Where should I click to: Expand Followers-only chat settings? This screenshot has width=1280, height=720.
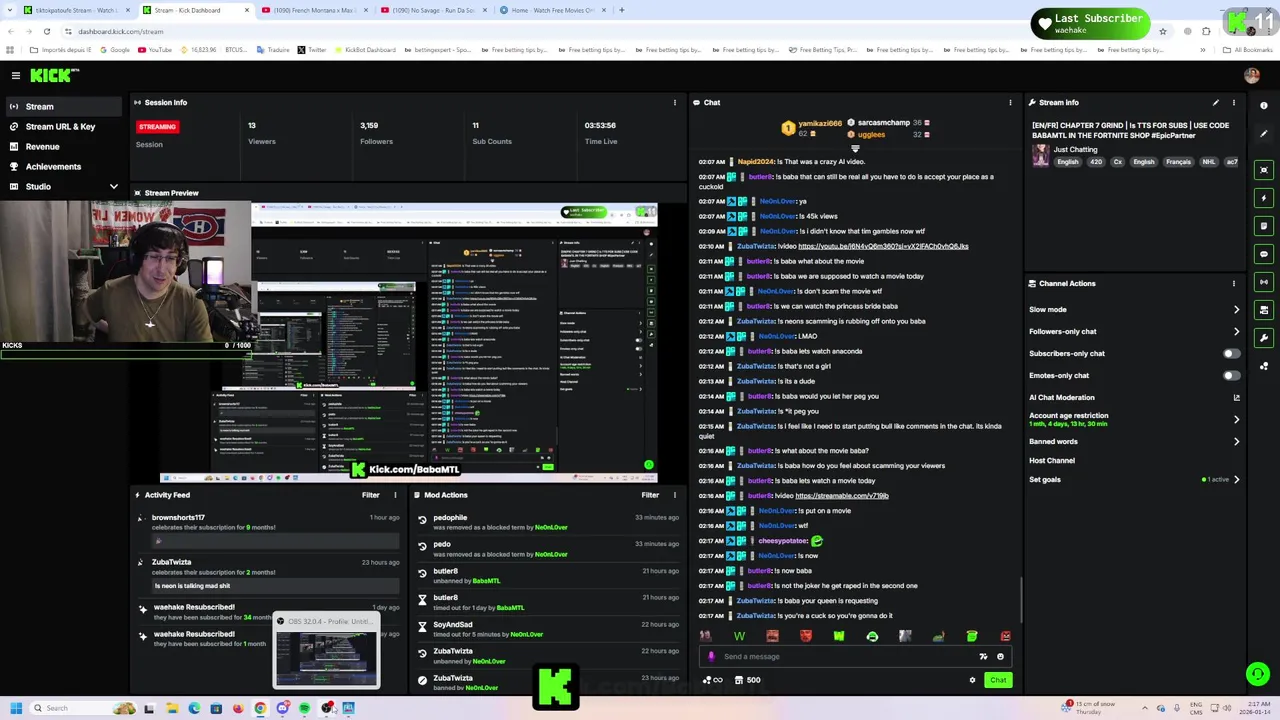point(1236,331)
